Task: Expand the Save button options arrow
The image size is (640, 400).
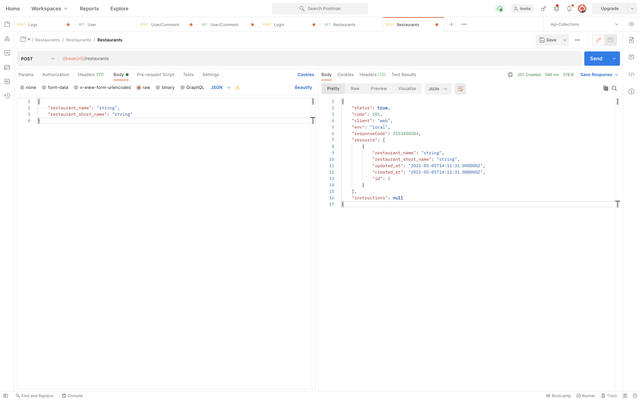Action: point(564,40)
